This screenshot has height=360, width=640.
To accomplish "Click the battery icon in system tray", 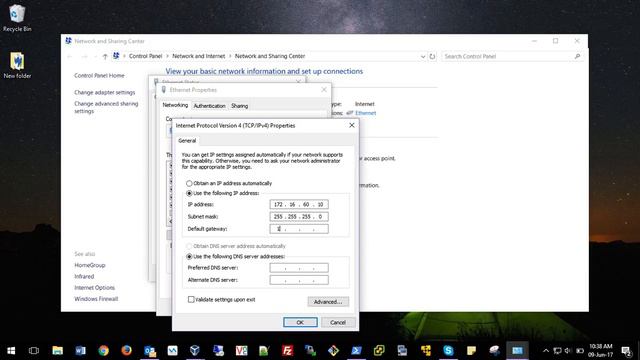I will 580,351.
